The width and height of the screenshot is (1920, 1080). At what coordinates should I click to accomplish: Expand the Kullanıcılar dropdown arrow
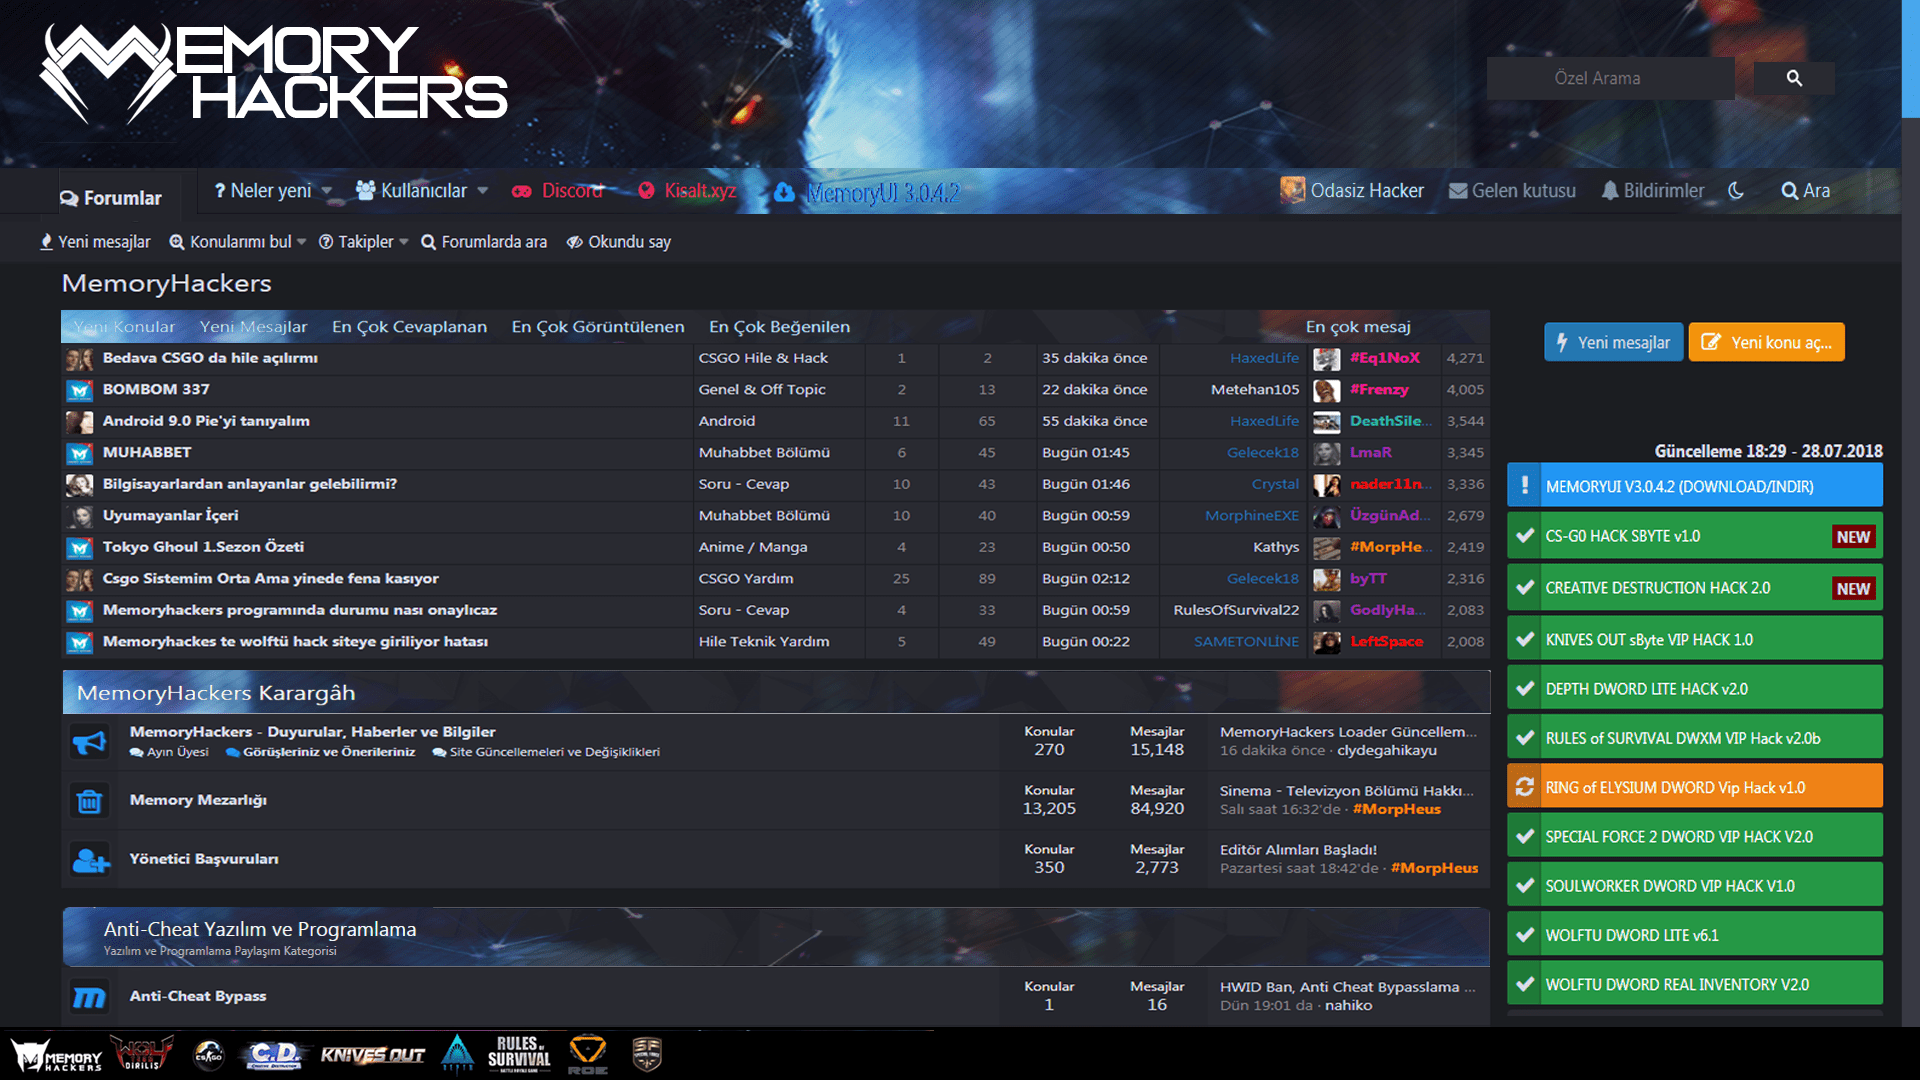coord(482,191)
